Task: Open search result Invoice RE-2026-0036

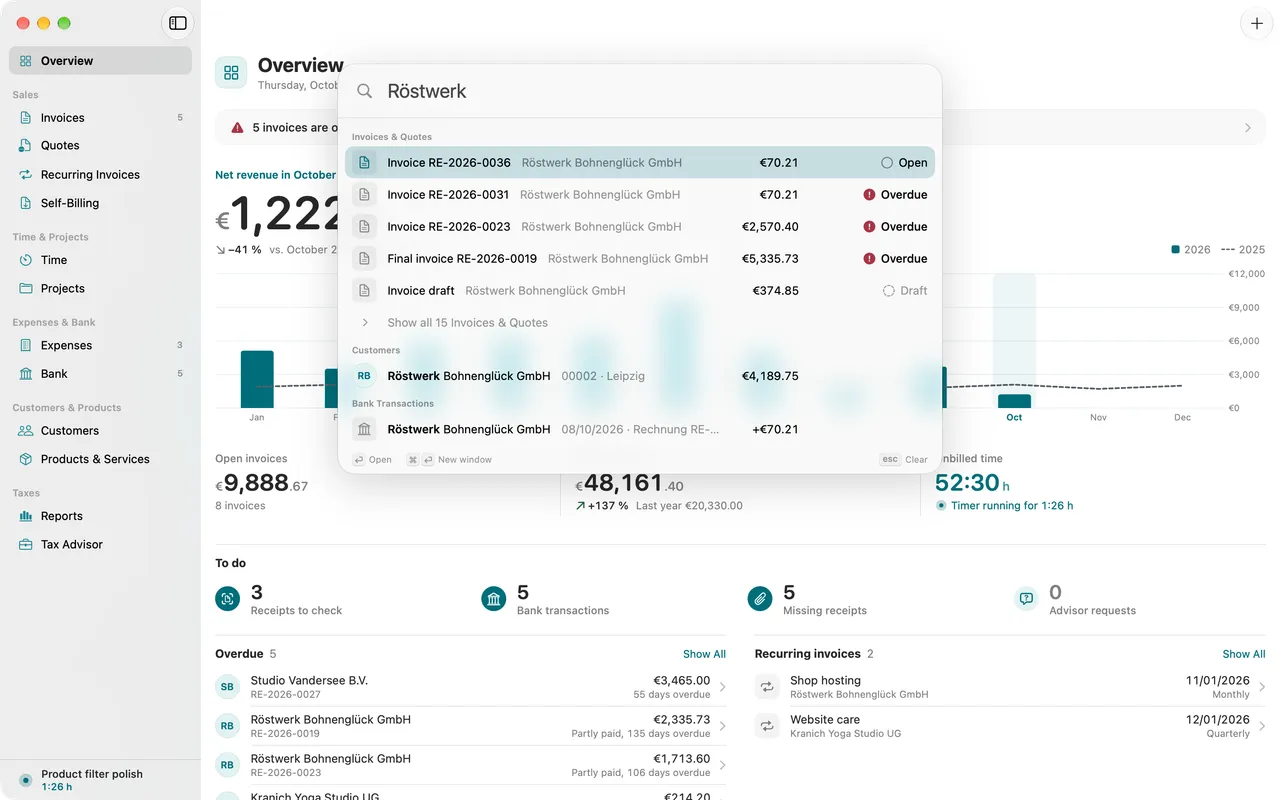Action: (x=640, y=163)
